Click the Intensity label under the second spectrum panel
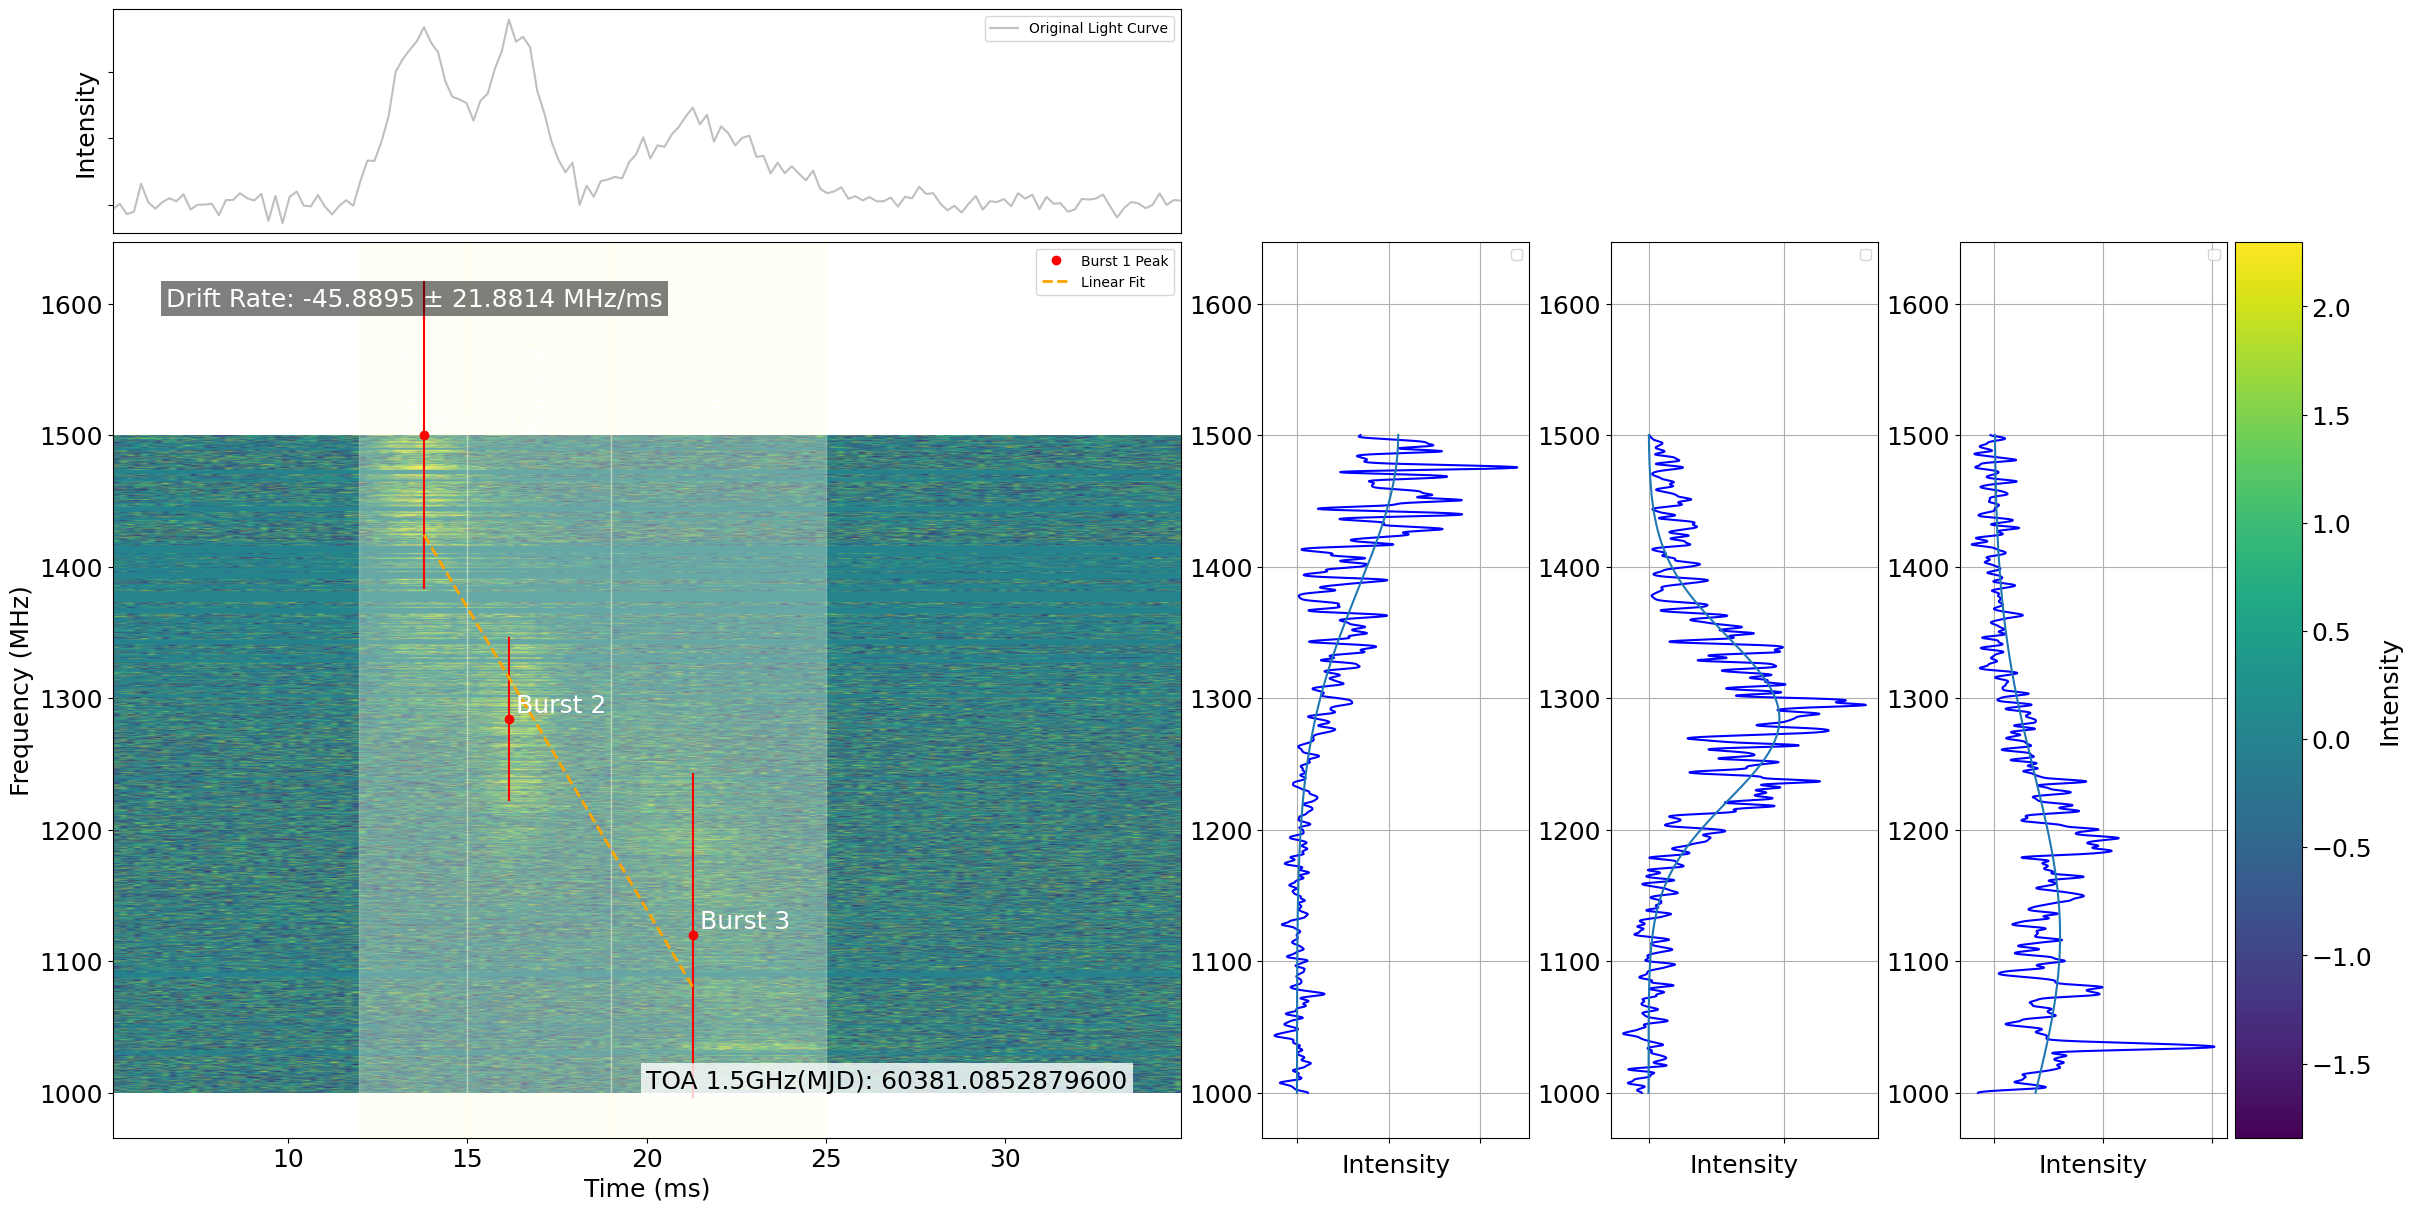 (x=1743, y=1164)
